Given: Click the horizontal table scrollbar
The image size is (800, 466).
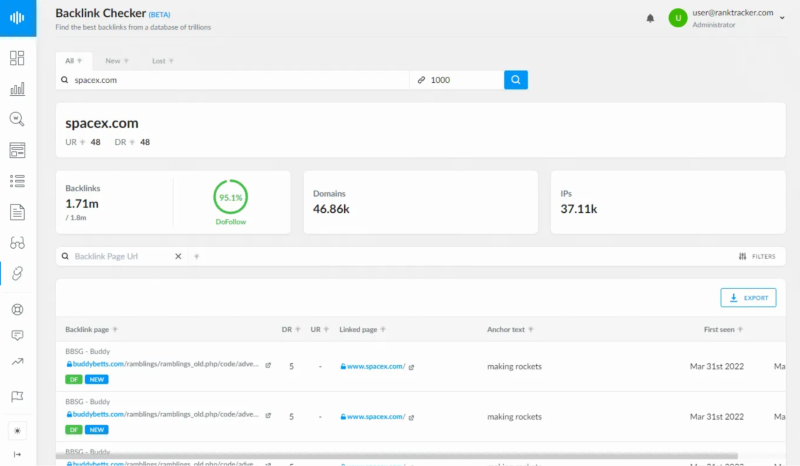Looking at the screenshot, I should [397, 456].
